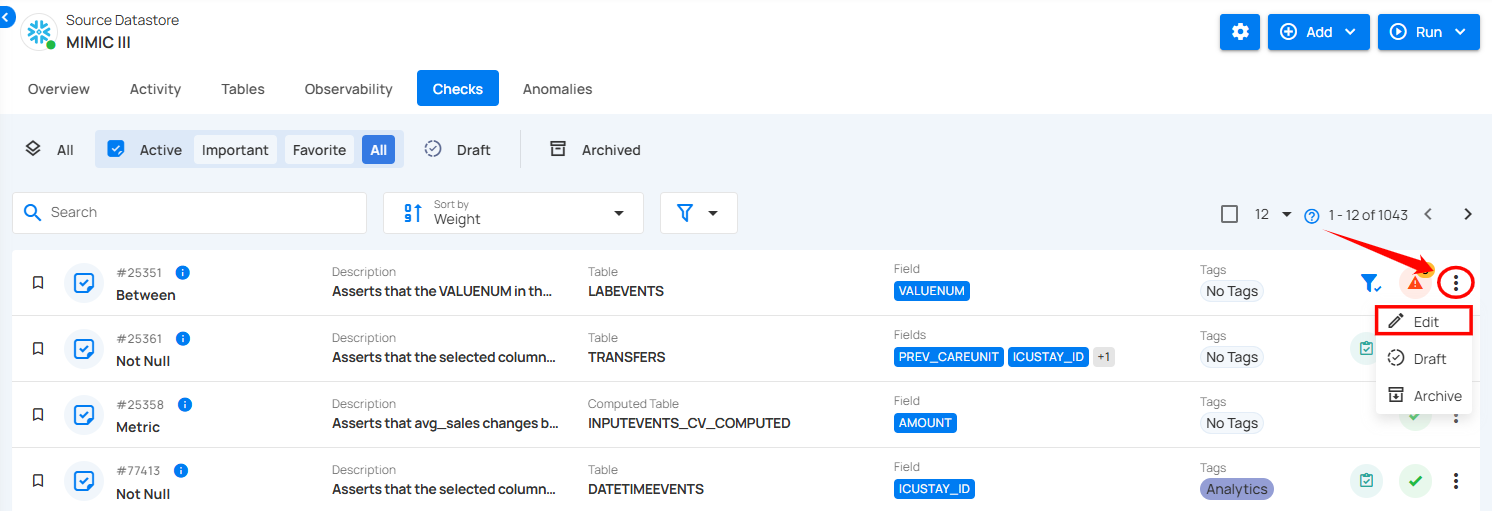Open info icon next to #25358
The image size is (1492, 511).
pyautogui.click(x=185, y=404)
